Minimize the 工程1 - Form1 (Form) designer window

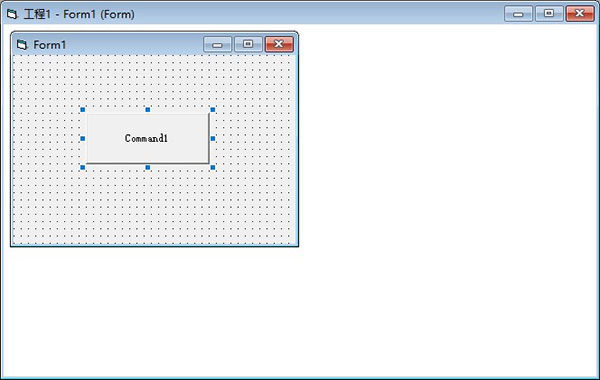point(518,14)
